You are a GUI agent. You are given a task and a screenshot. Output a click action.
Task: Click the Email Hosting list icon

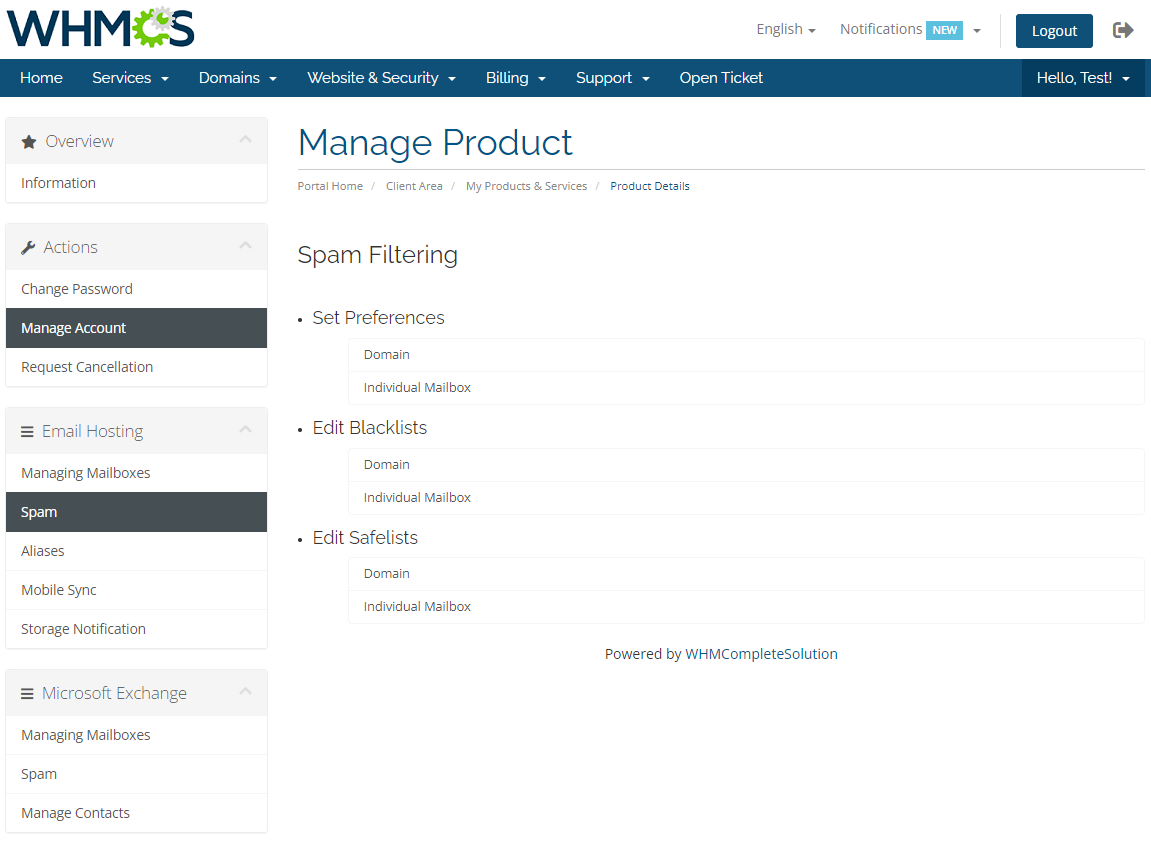(27, 432)
